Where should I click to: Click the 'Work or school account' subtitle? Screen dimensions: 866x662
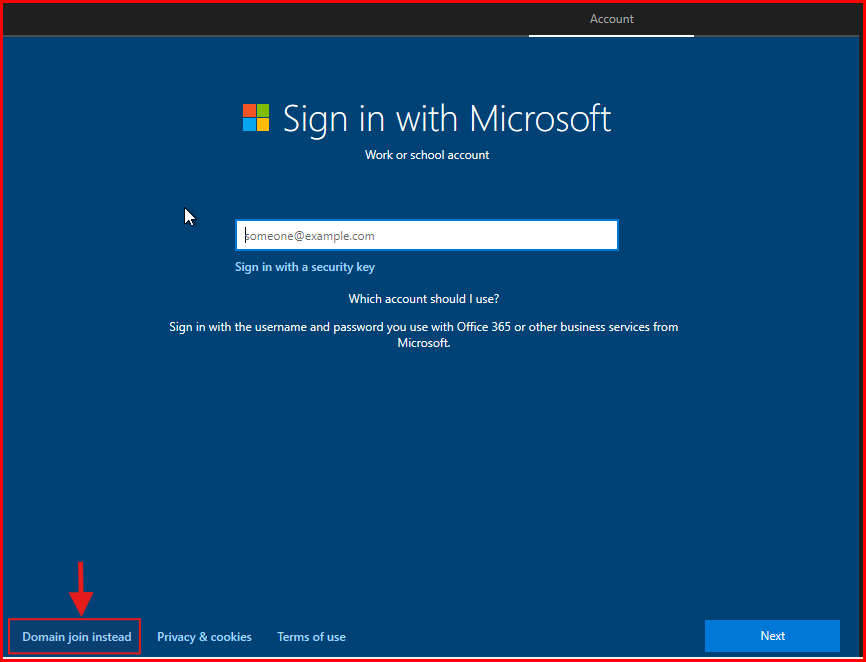[x=427, y=155]
